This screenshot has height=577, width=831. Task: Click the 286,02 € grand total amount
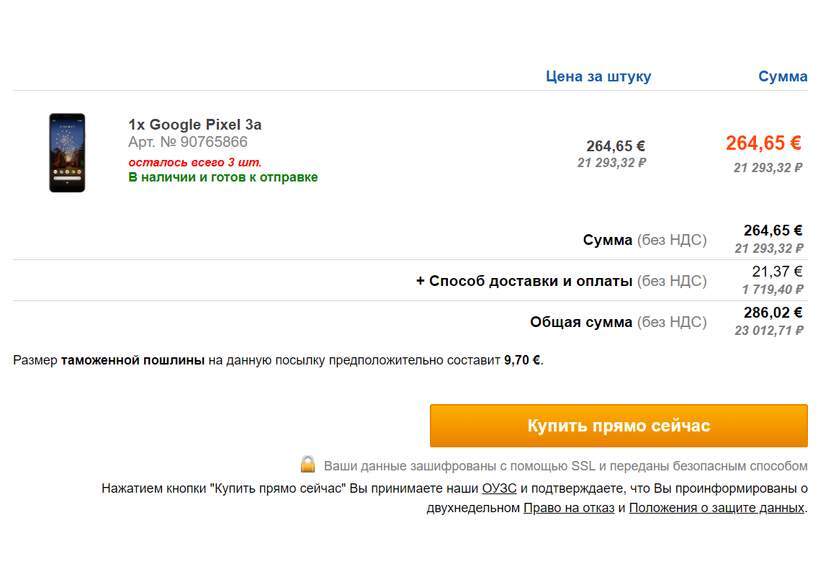click(773, 312)
